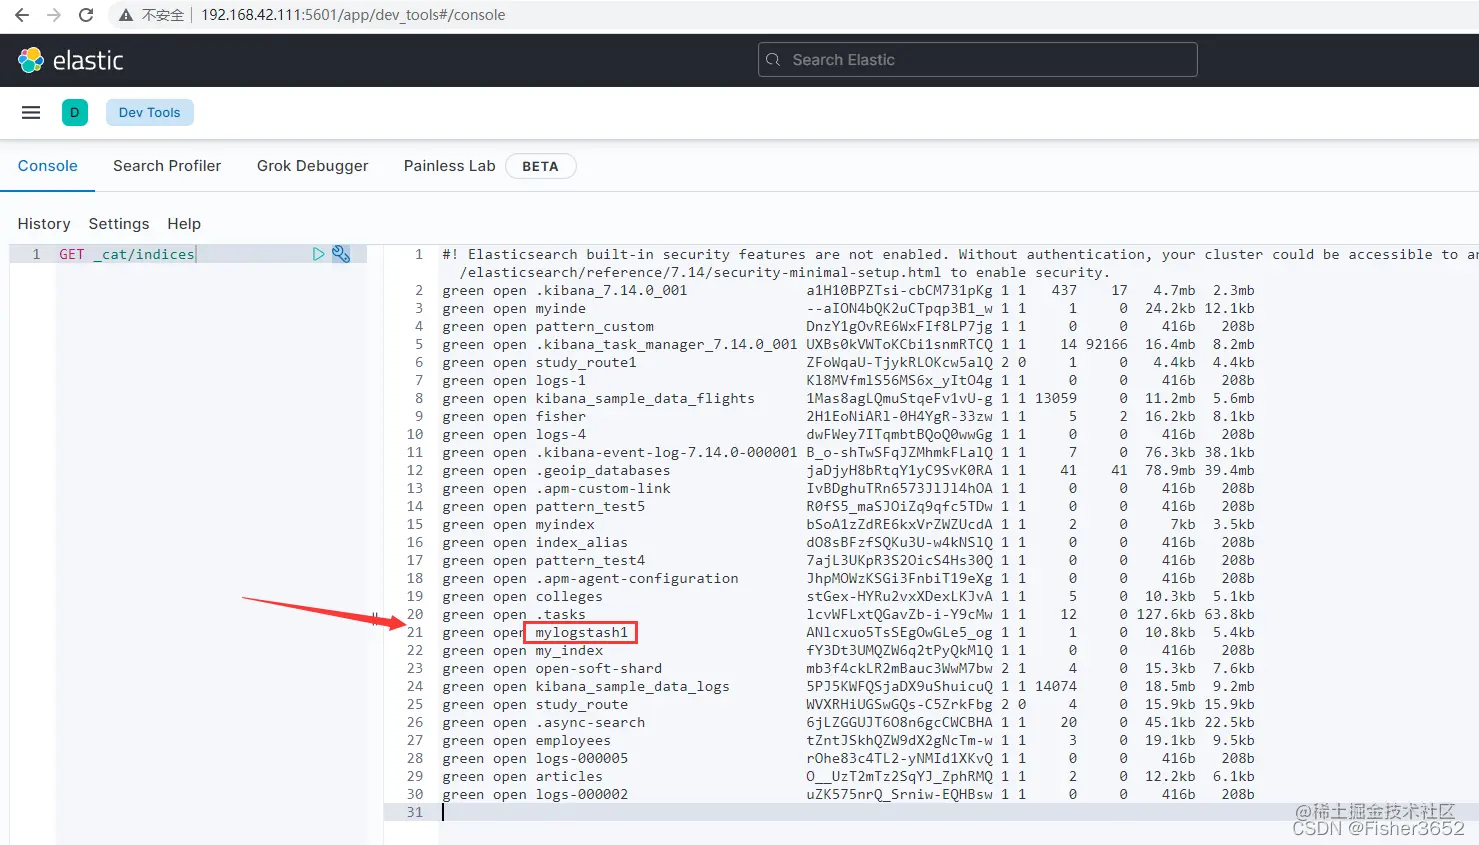
Task: Switch to the Console tab
Action: (x=48, y=166)
